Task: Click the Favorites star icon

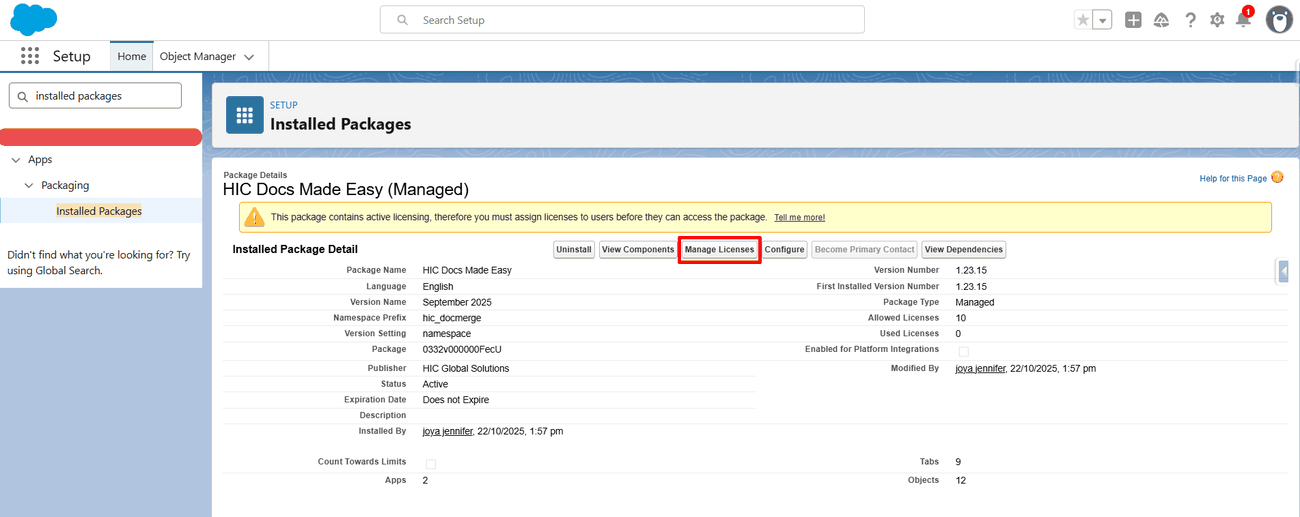Action: point(1083,20)
